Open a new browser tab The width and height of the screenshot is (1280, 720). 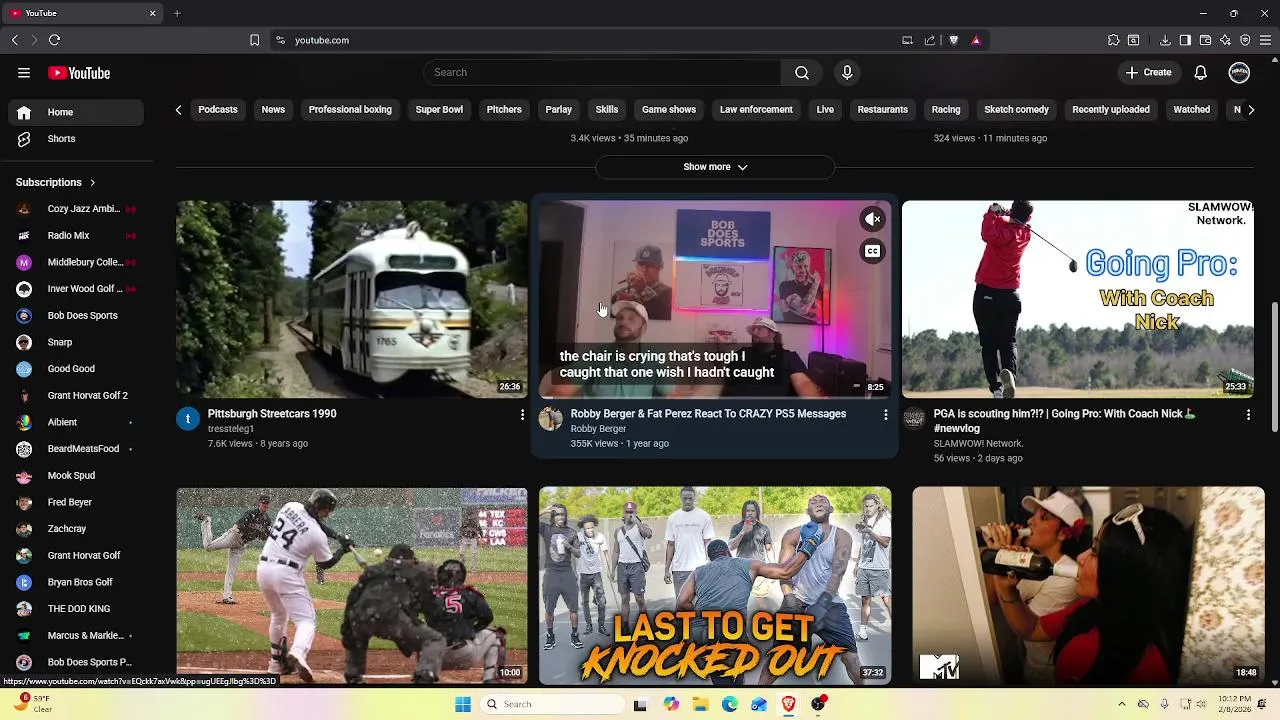pyautogui.click(x=177, y=13)
